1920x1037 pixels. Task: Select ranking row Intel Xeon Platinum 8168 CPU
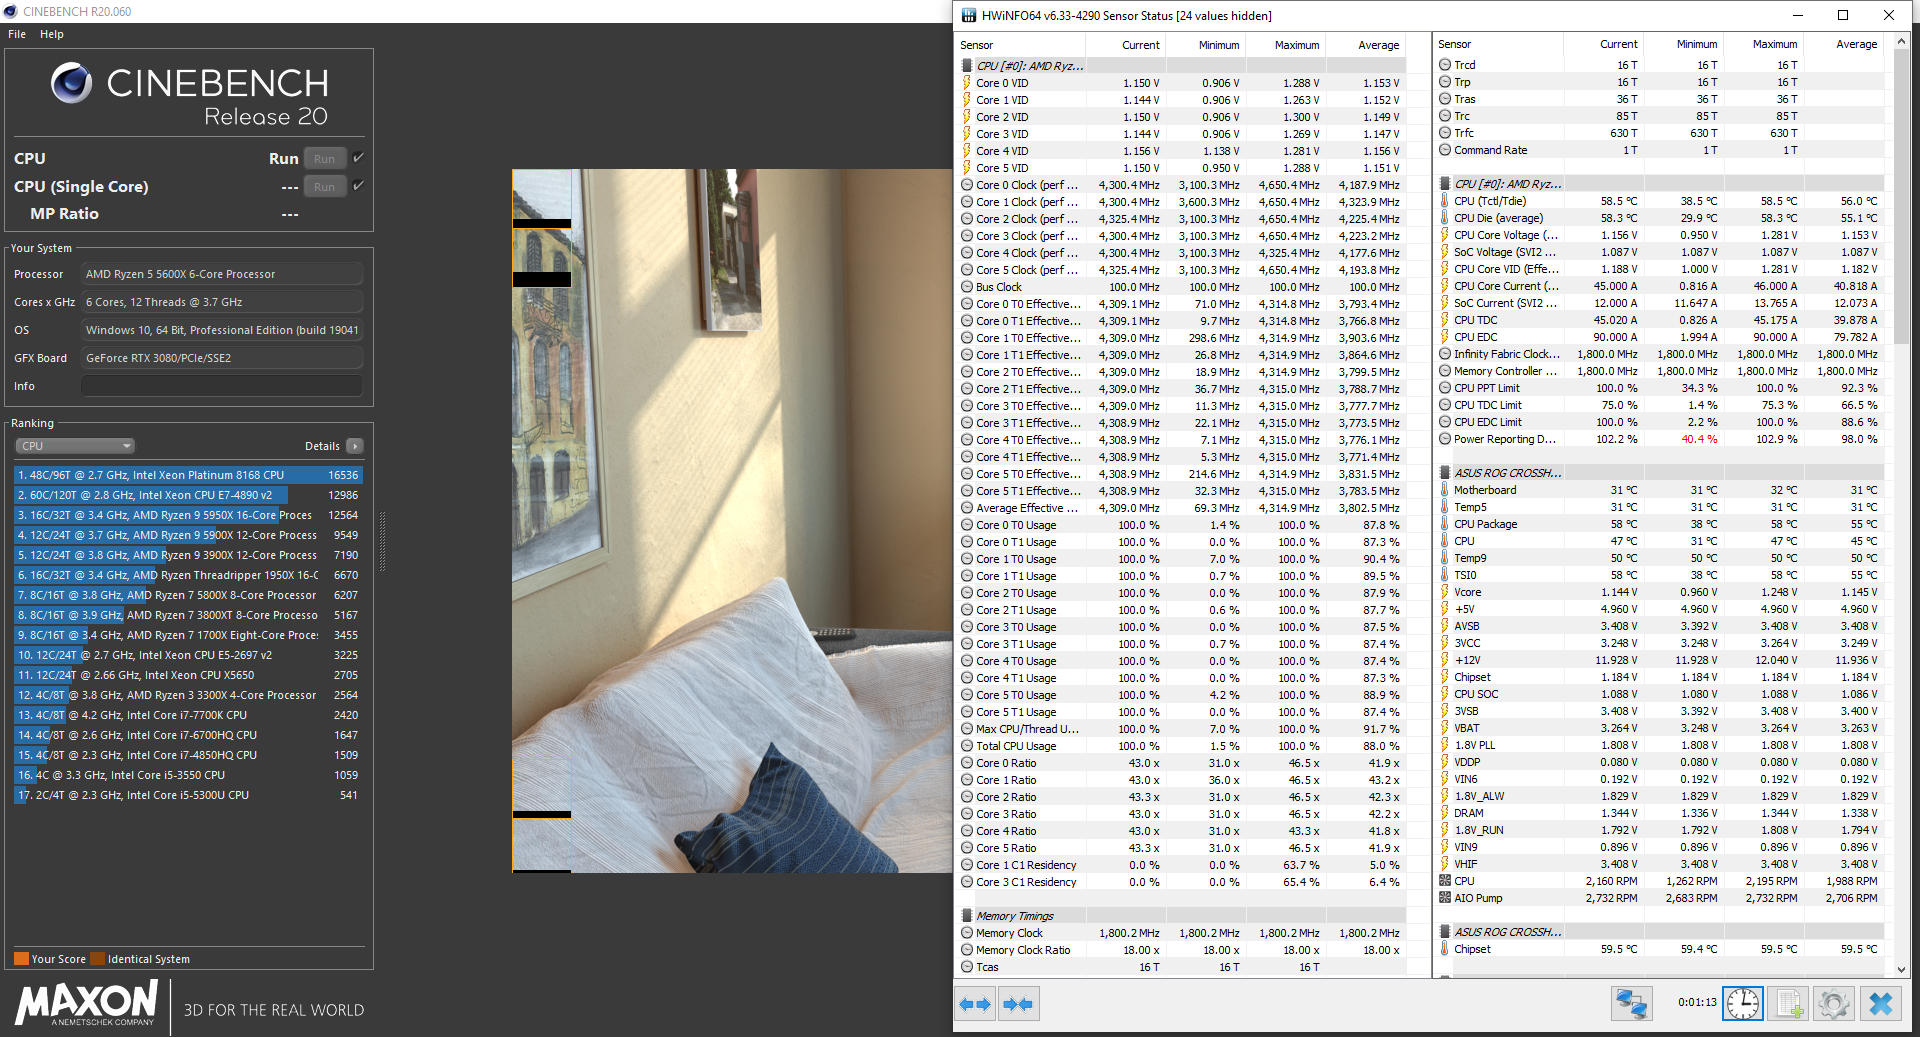pyautogui.click(x=188, y=475)
